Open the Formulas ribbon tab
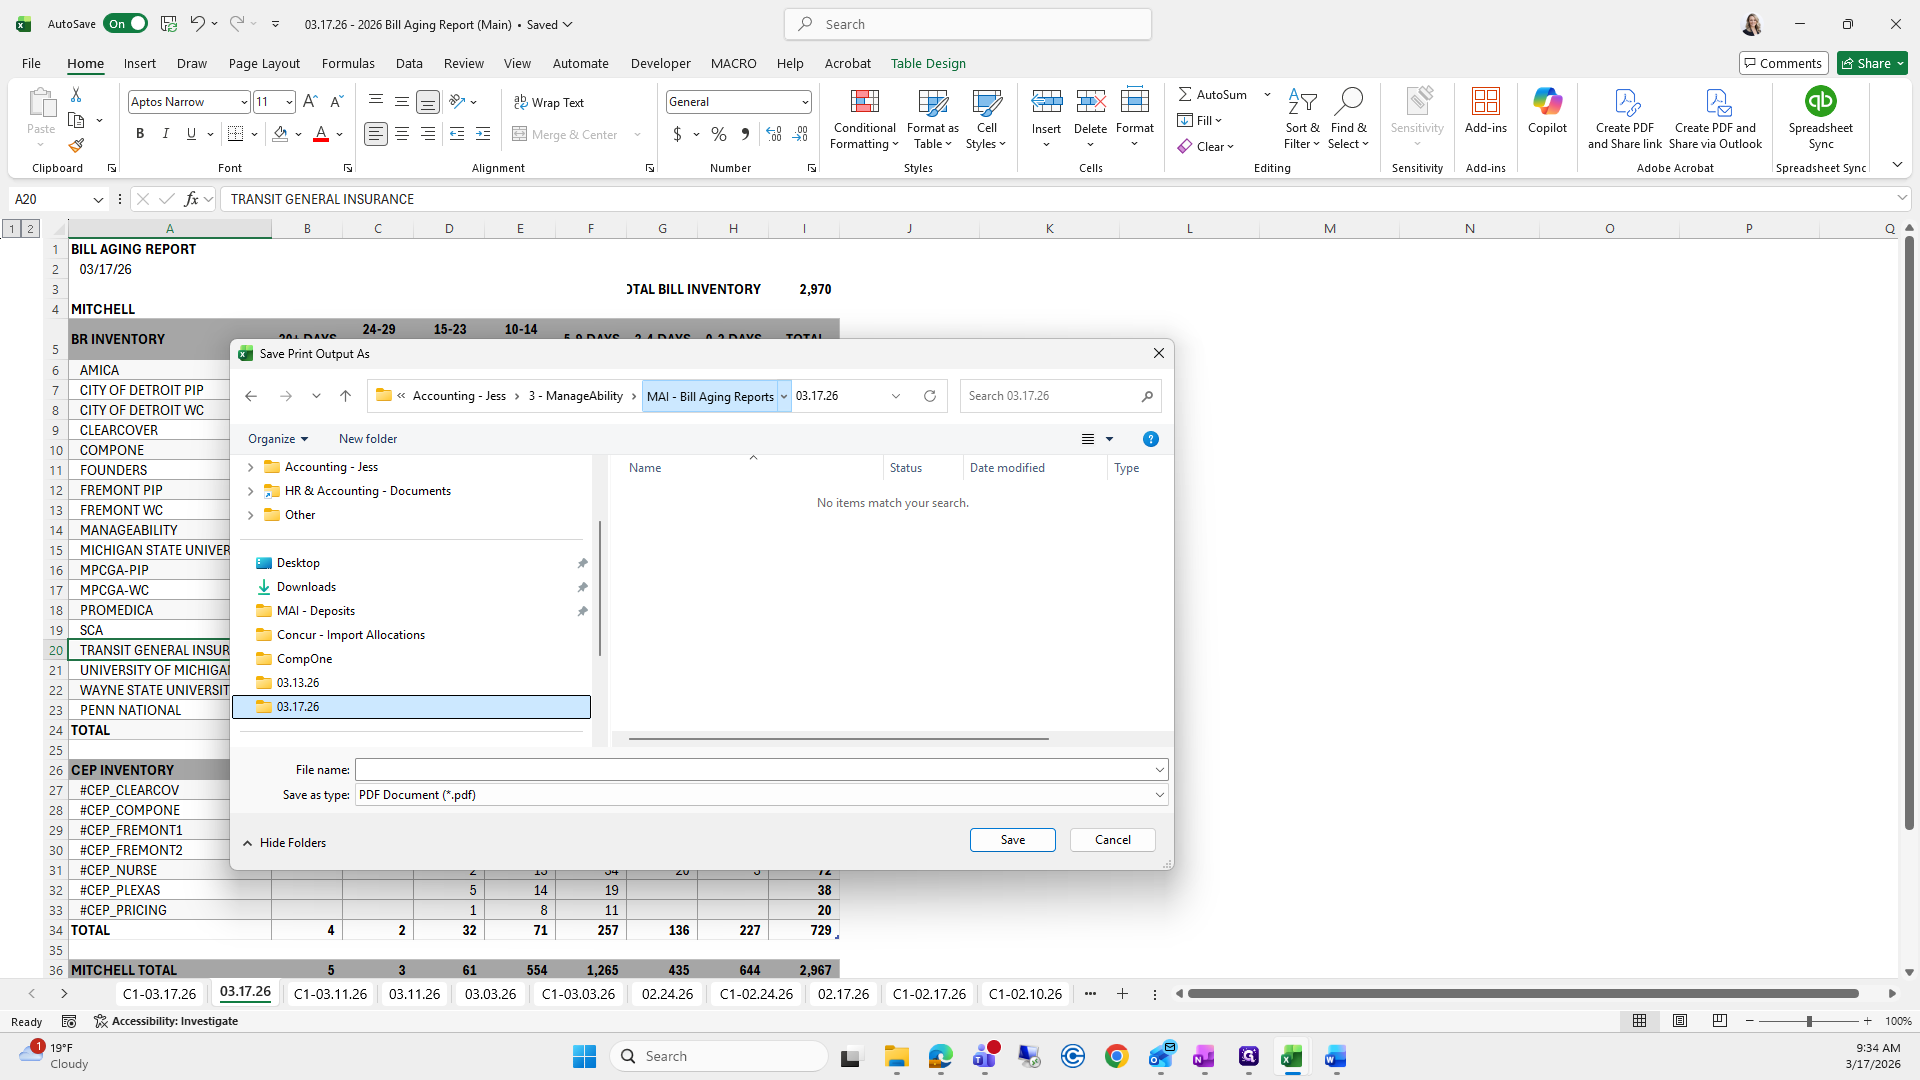The image size is (1920, 1080). click(347, 63)
